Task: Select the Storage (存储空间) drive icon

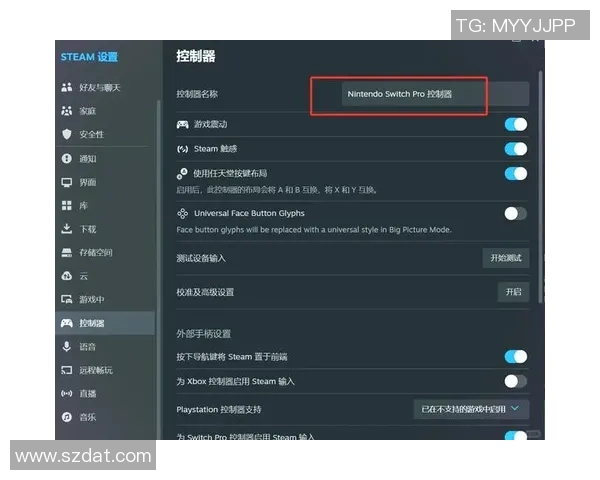Action: coord(67,253)
